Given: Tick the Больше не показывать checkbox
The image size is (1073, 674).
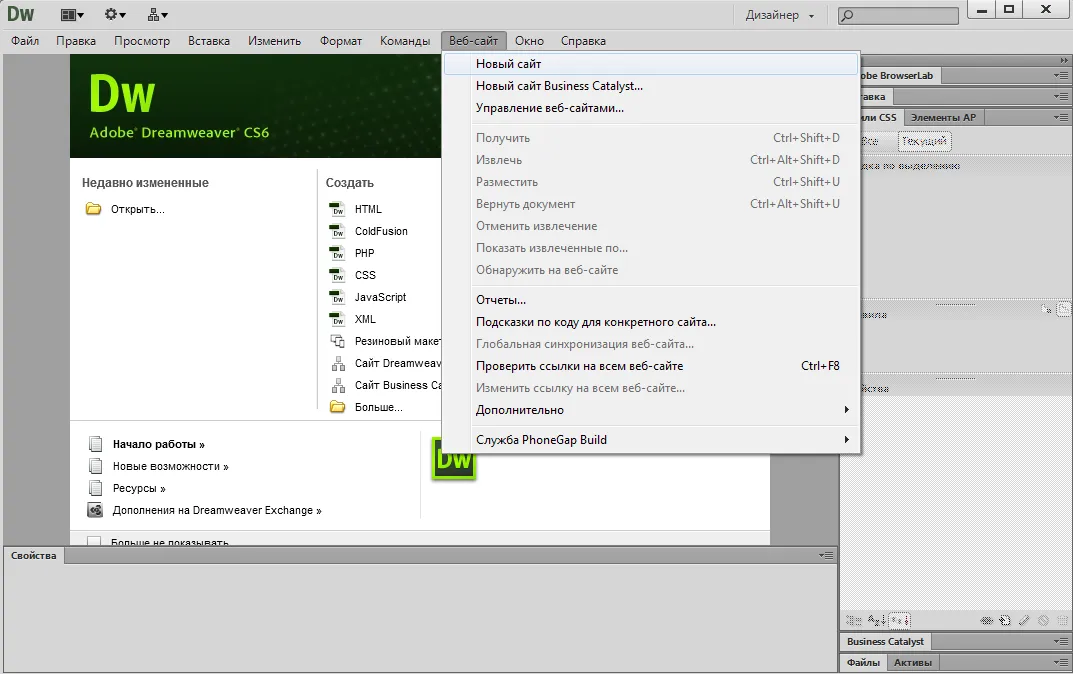Looking at the screenshot, I should pos(94,541).
